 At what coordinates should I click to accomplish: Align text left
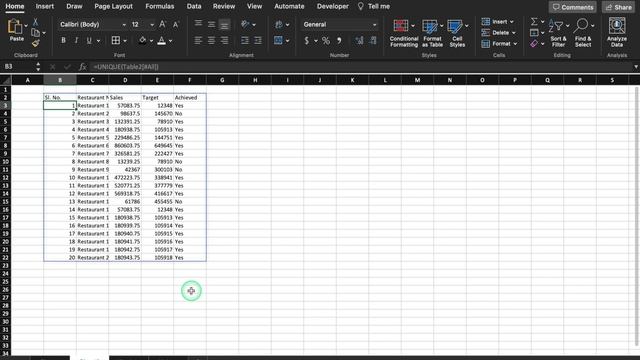198,40
